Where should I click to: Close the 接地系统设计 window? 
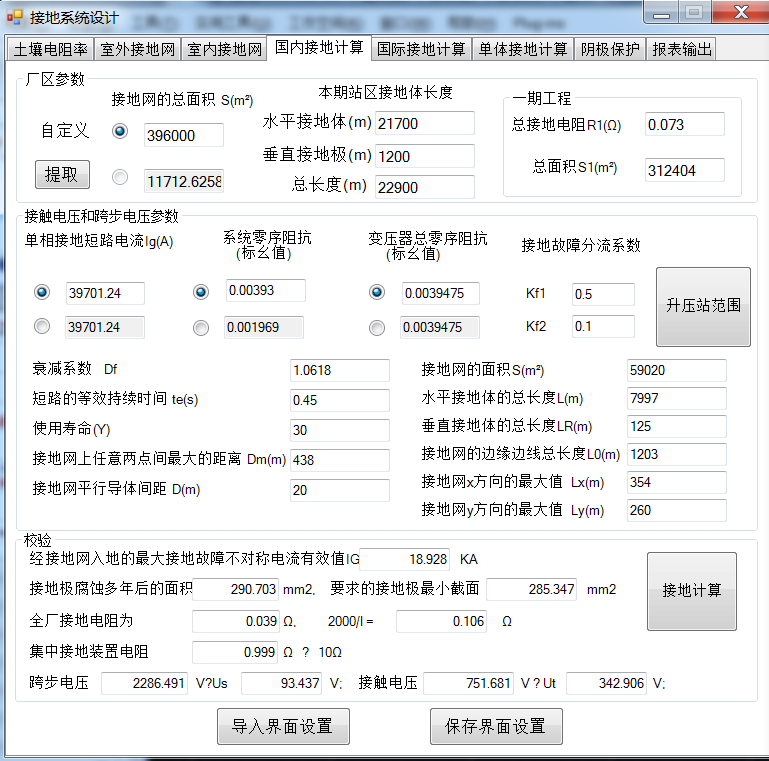[x=740, y=12]
